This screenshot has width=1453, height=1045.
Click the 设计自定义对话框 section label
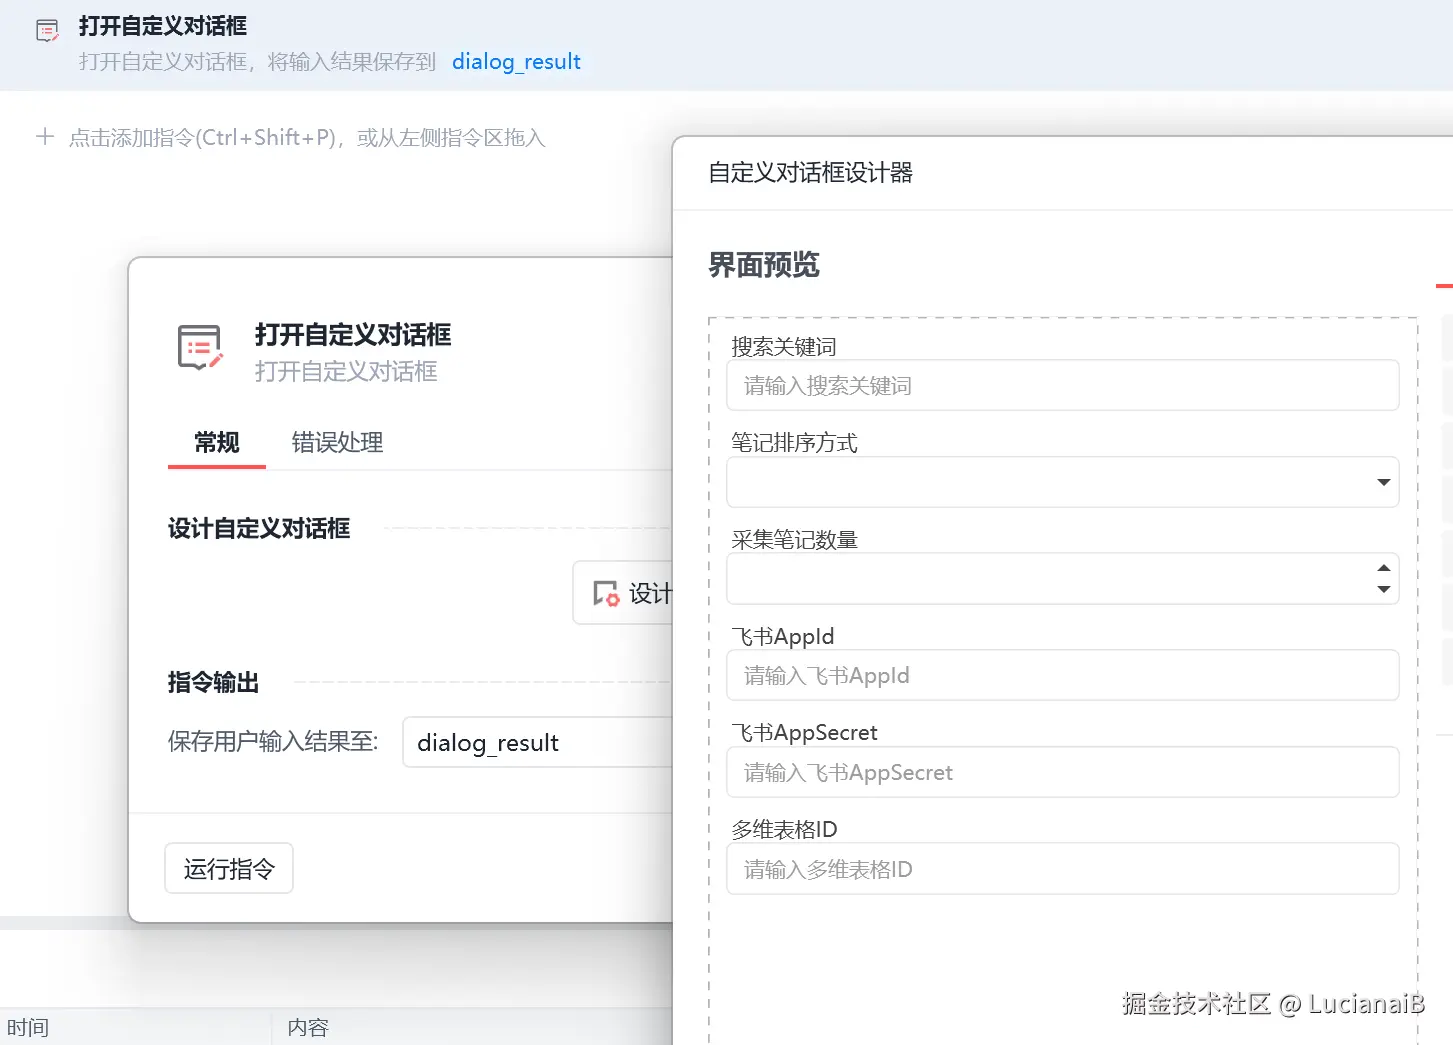(259, 528)
